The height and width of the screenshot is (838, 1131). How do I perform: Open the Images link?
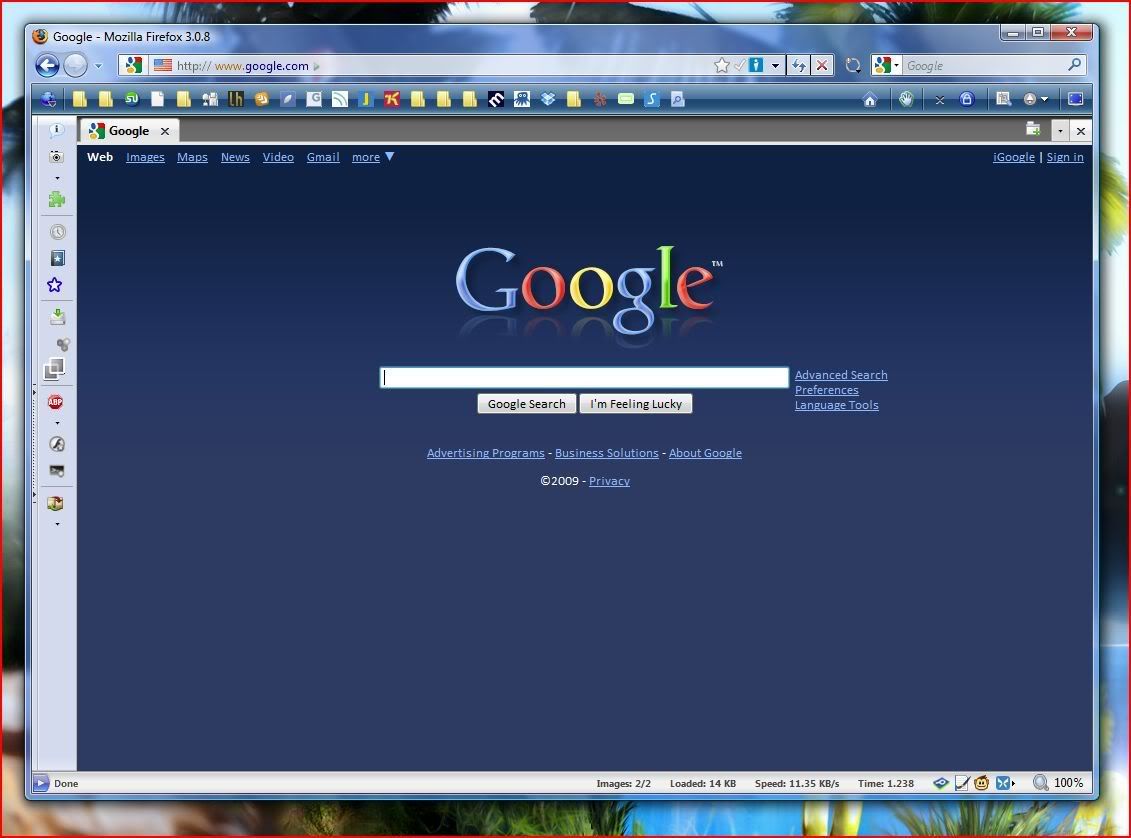point(145,157)
